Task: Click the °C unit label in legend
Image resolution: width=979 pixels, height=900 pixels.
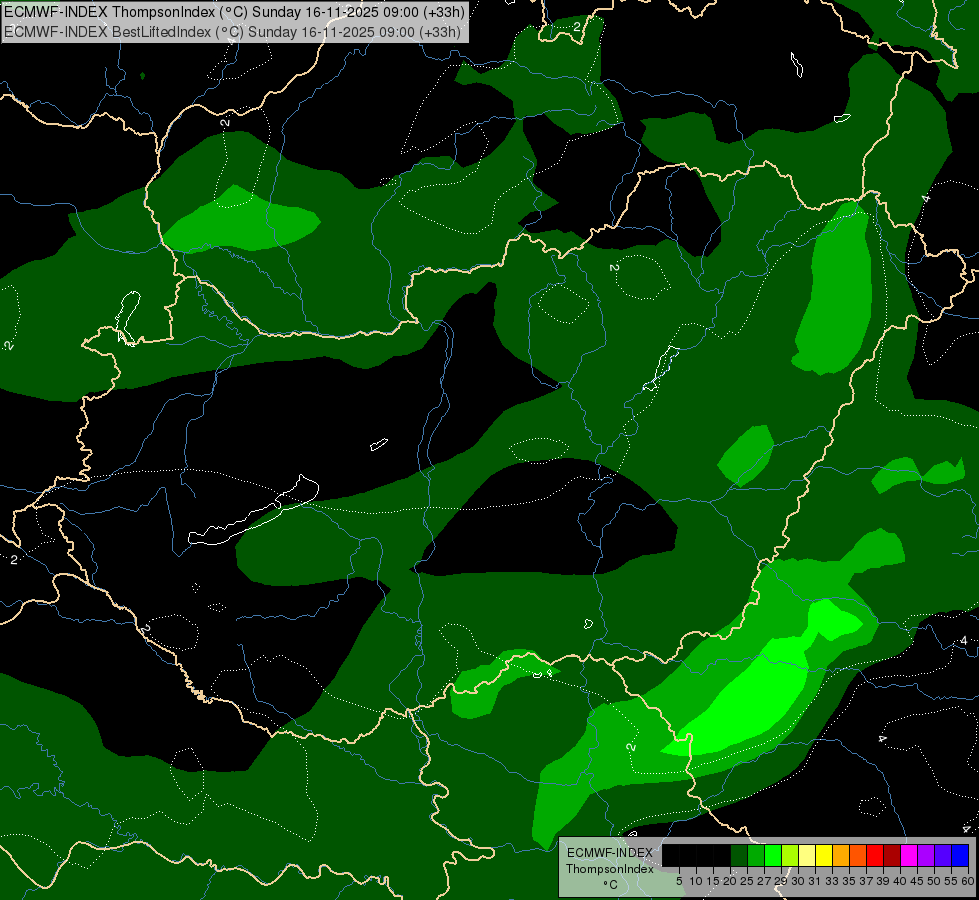Action: pyautogui.click(x=611, y=885)
